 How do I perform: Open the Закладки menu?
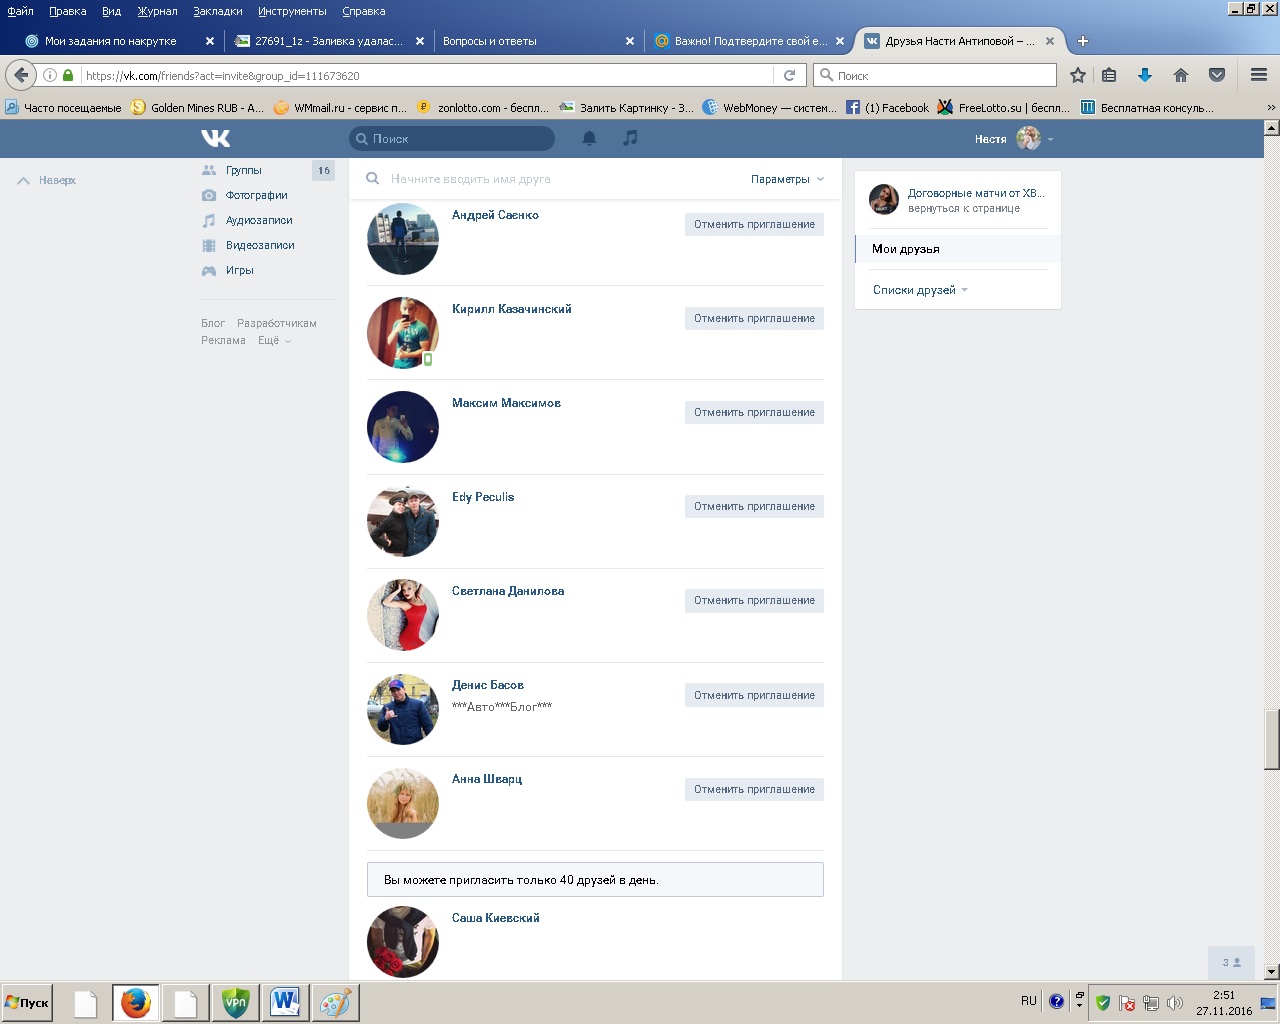218,11
